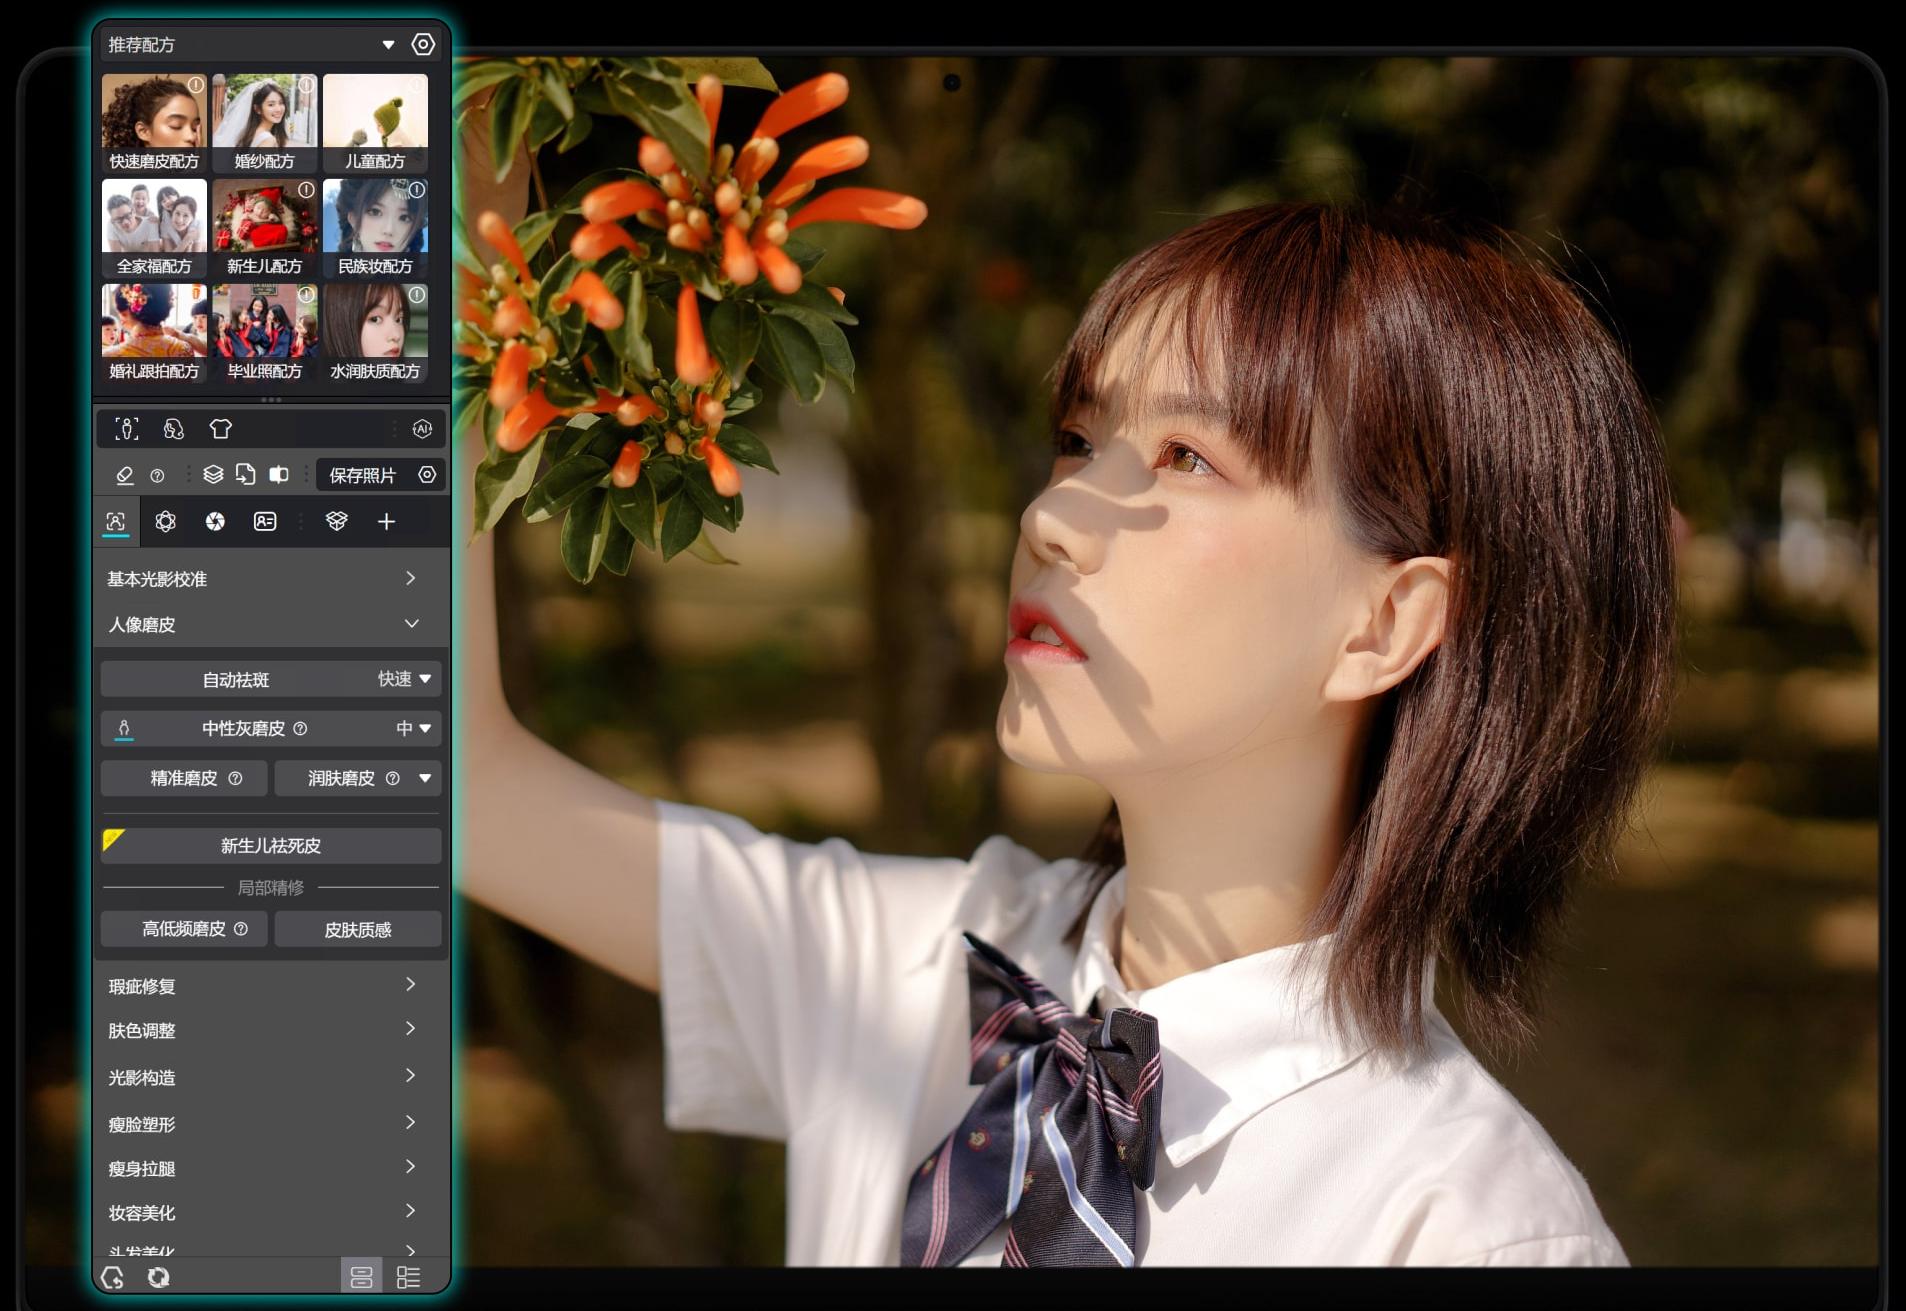
Task: Open the 推荐配方 dropdown arrow
Action: (x=388, y=45)
